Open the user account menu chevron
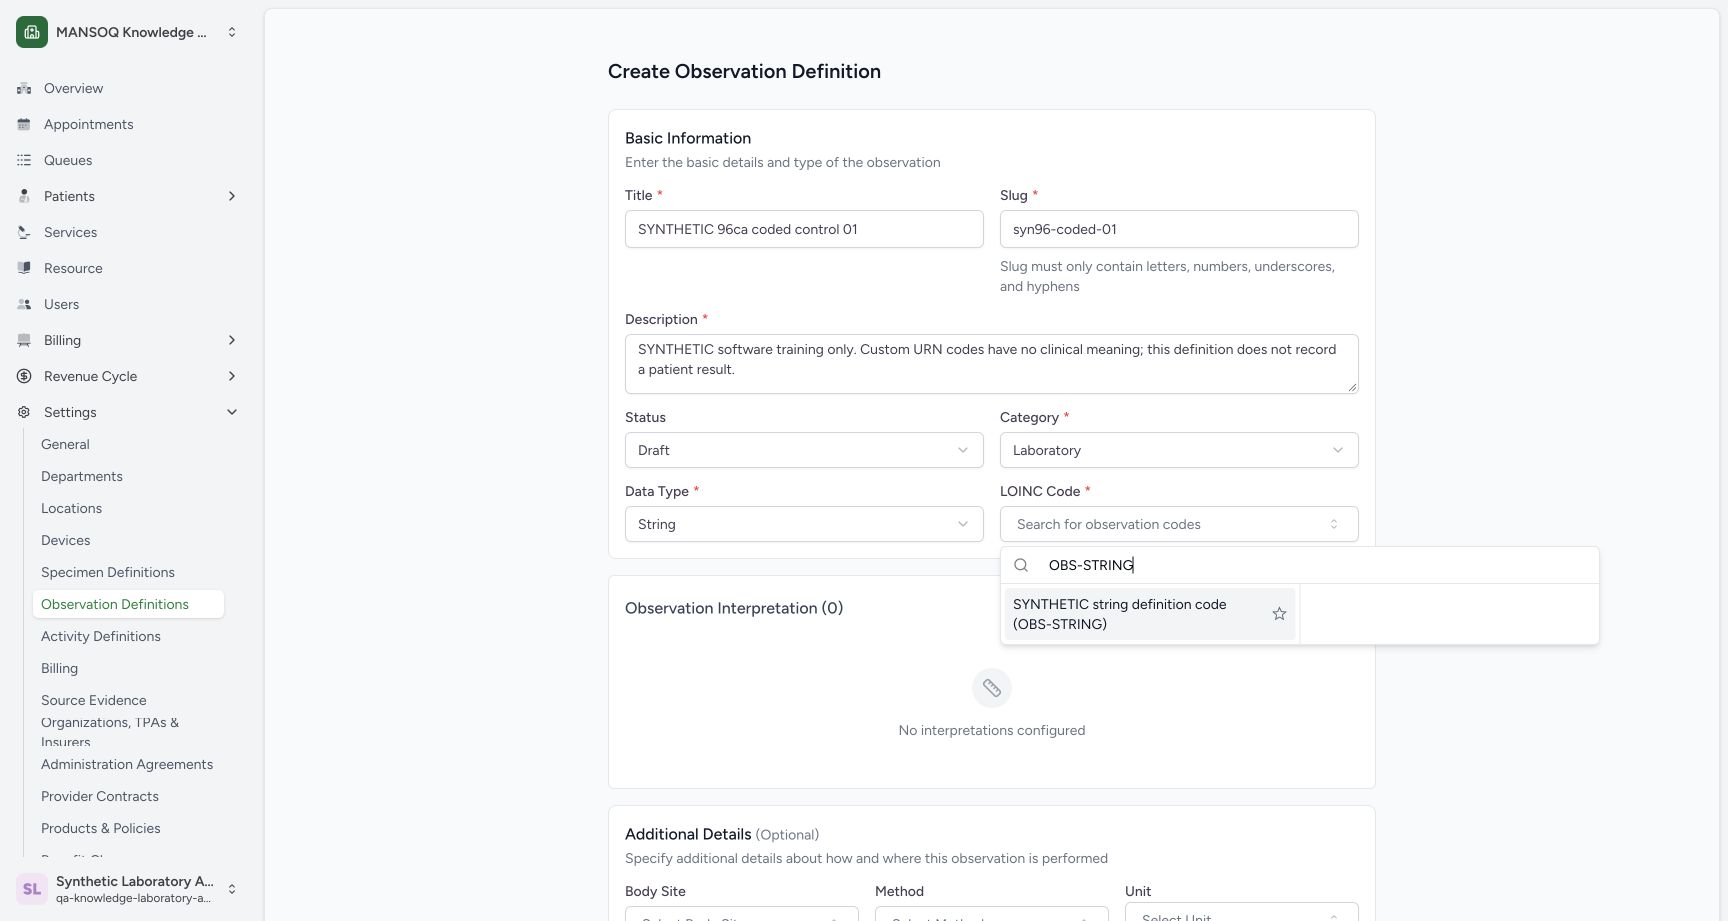This screenshot has width=1728, height=921. (x=232, y=889)
